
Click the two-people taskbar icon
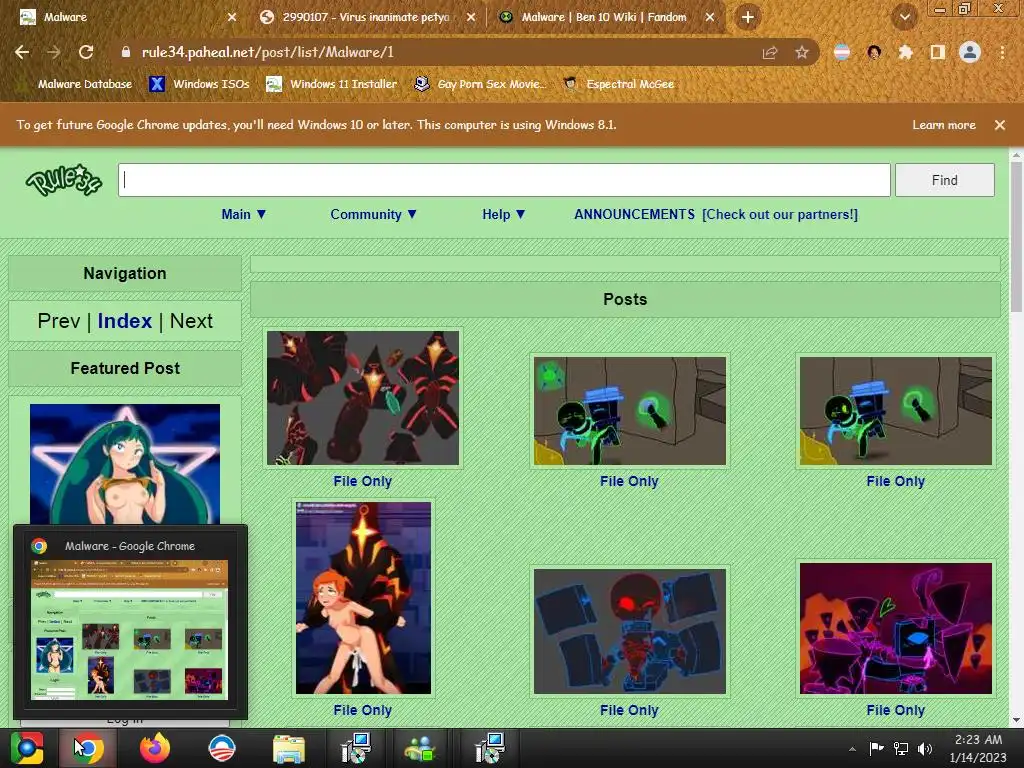(420, 748)
